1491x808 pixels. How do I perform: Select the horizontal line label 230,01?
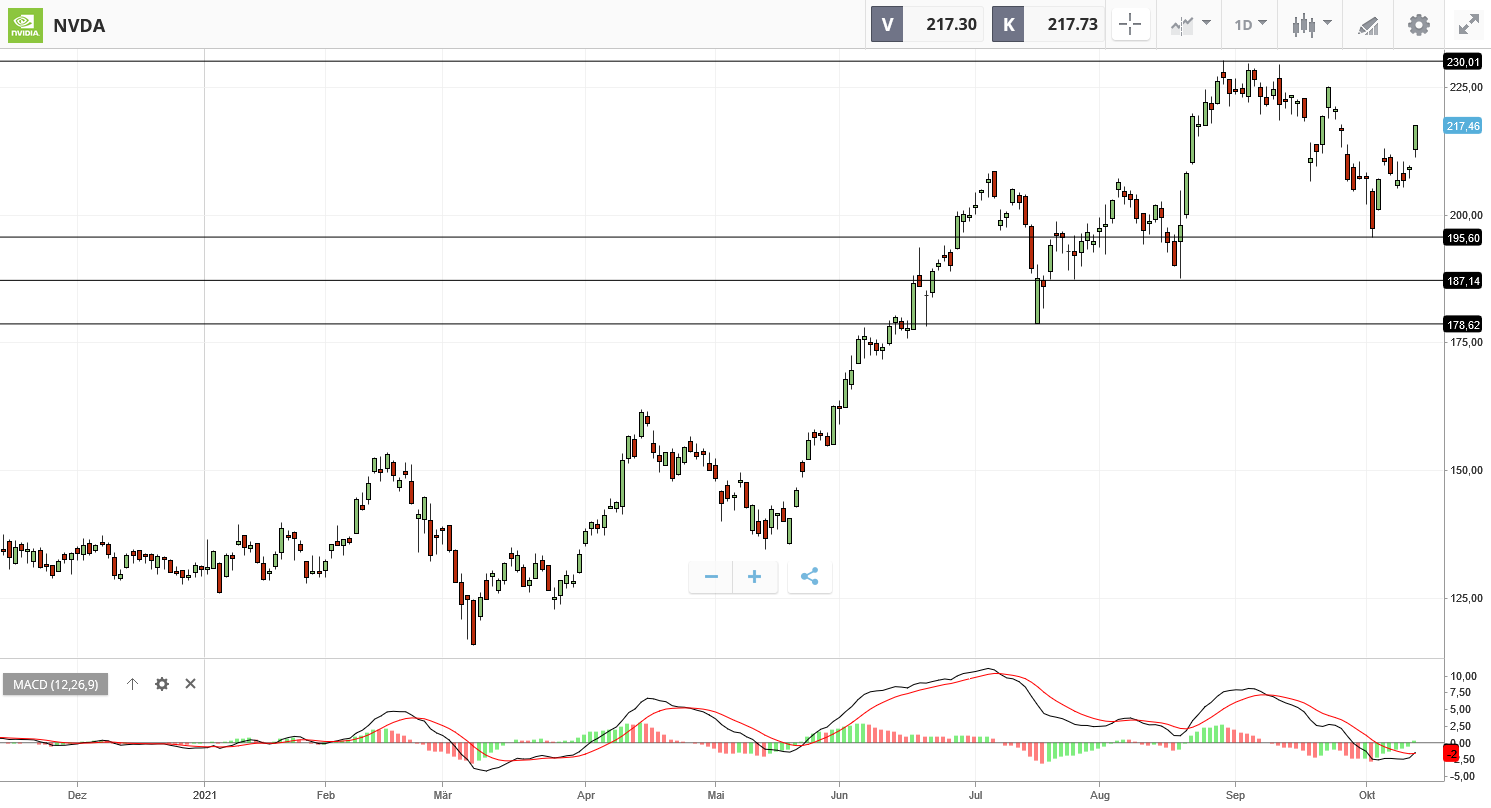coord(1463,62)
